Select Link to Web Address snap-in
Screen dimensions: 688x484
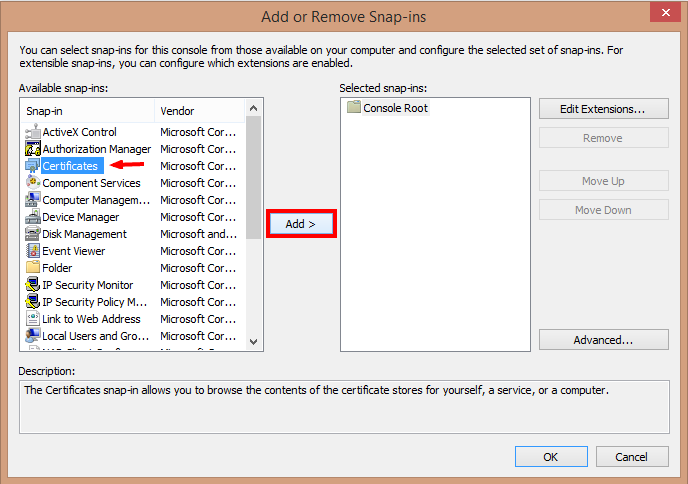[94, 319]
